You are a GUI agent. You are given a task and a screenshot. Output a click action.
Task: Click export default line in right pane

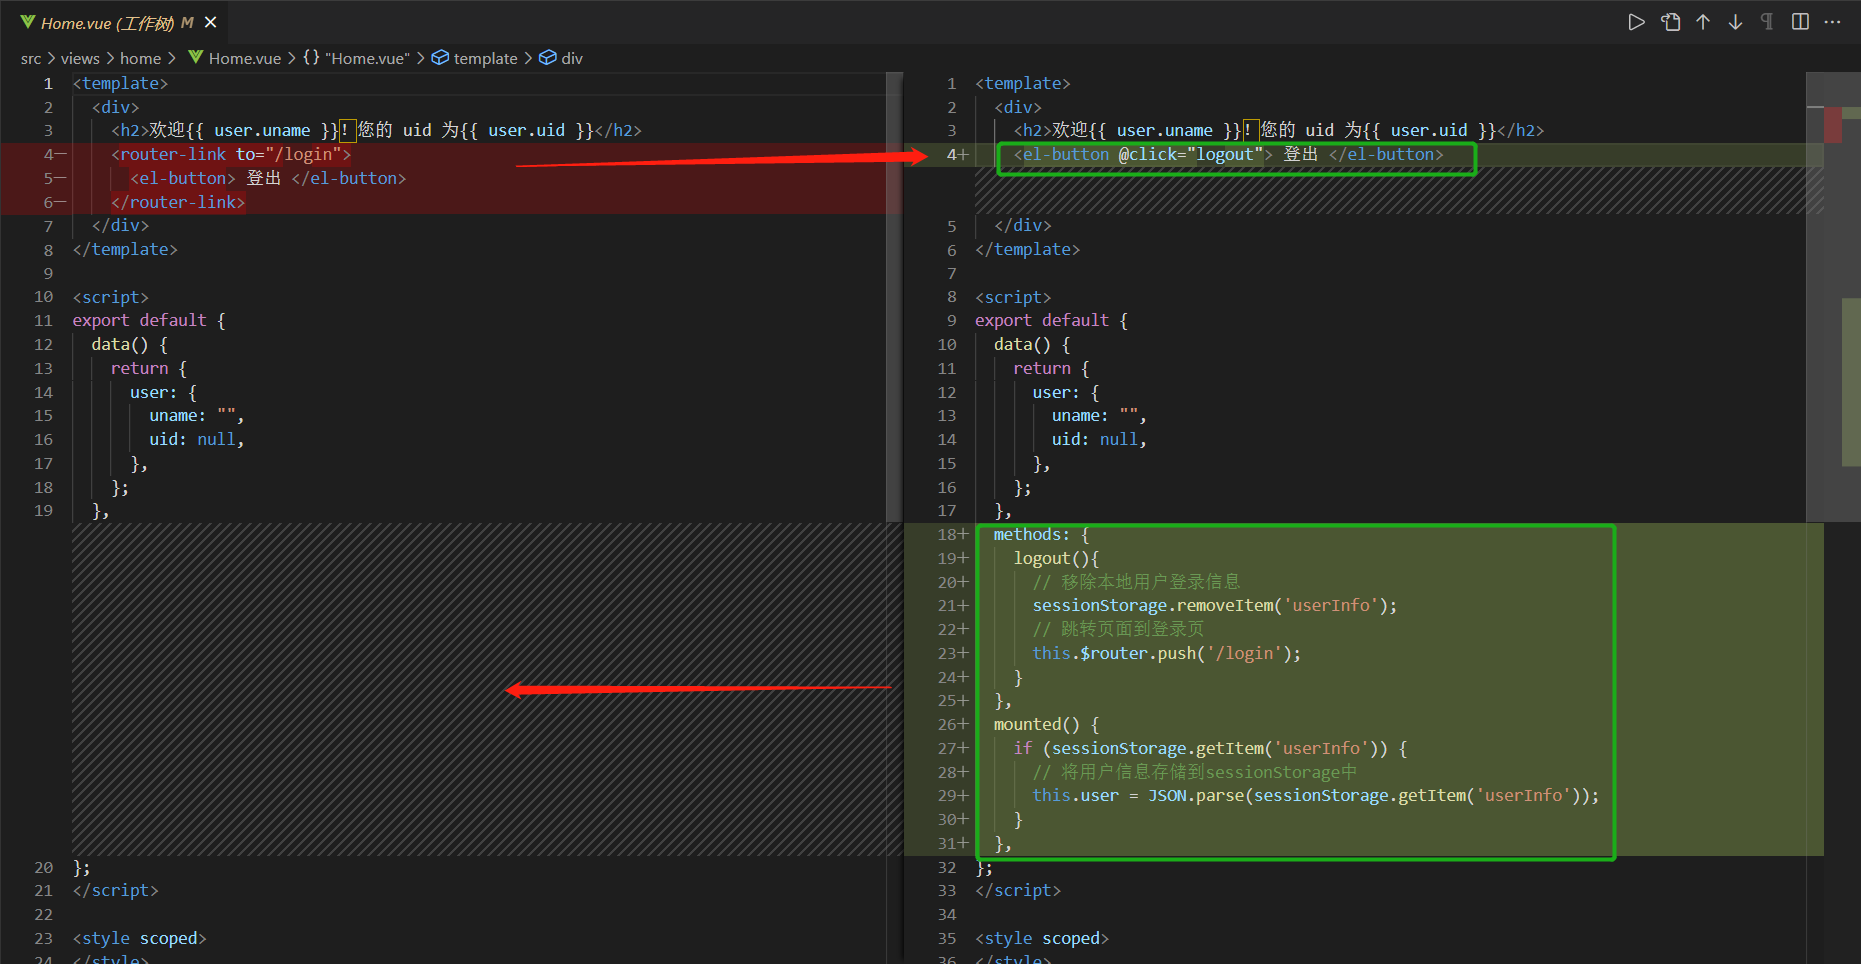(x=1051, y=321)
